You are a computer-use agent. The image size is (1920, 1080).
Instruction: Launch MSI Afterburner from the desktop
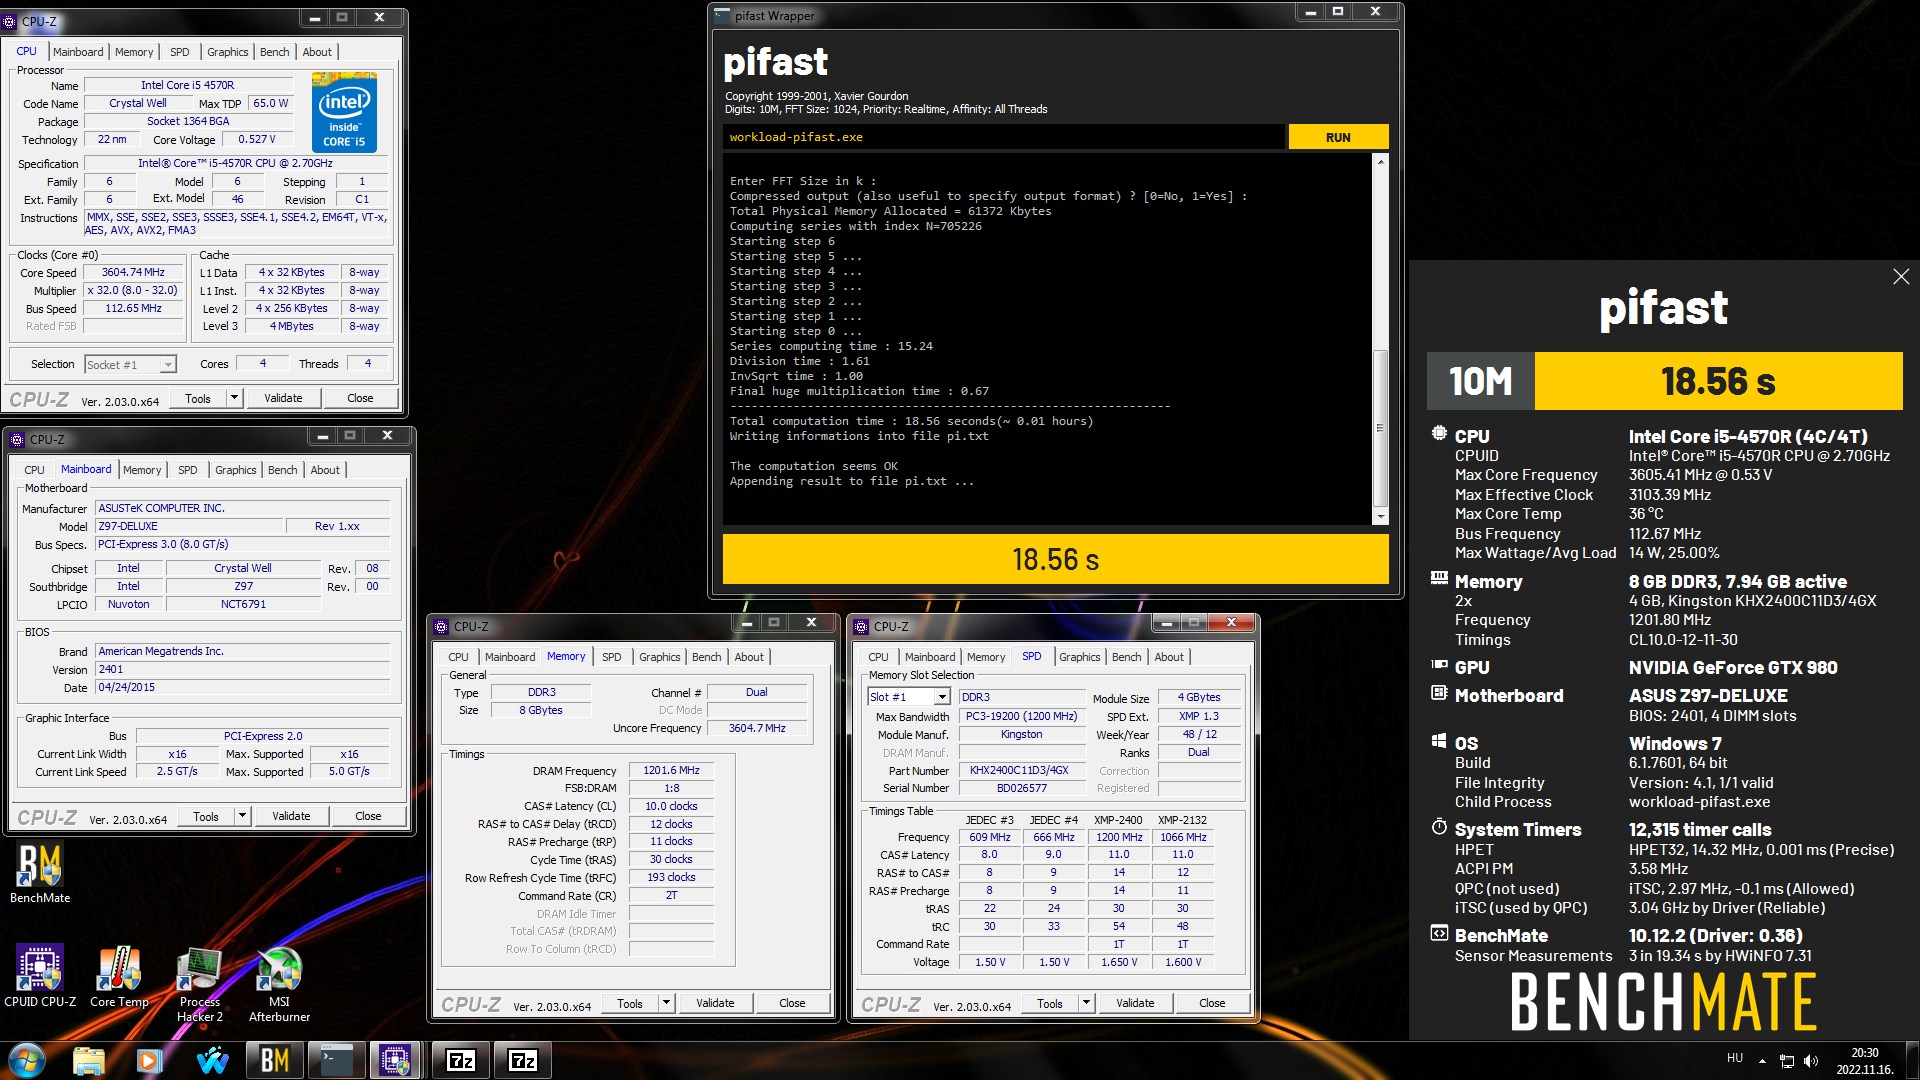point(279,984)
